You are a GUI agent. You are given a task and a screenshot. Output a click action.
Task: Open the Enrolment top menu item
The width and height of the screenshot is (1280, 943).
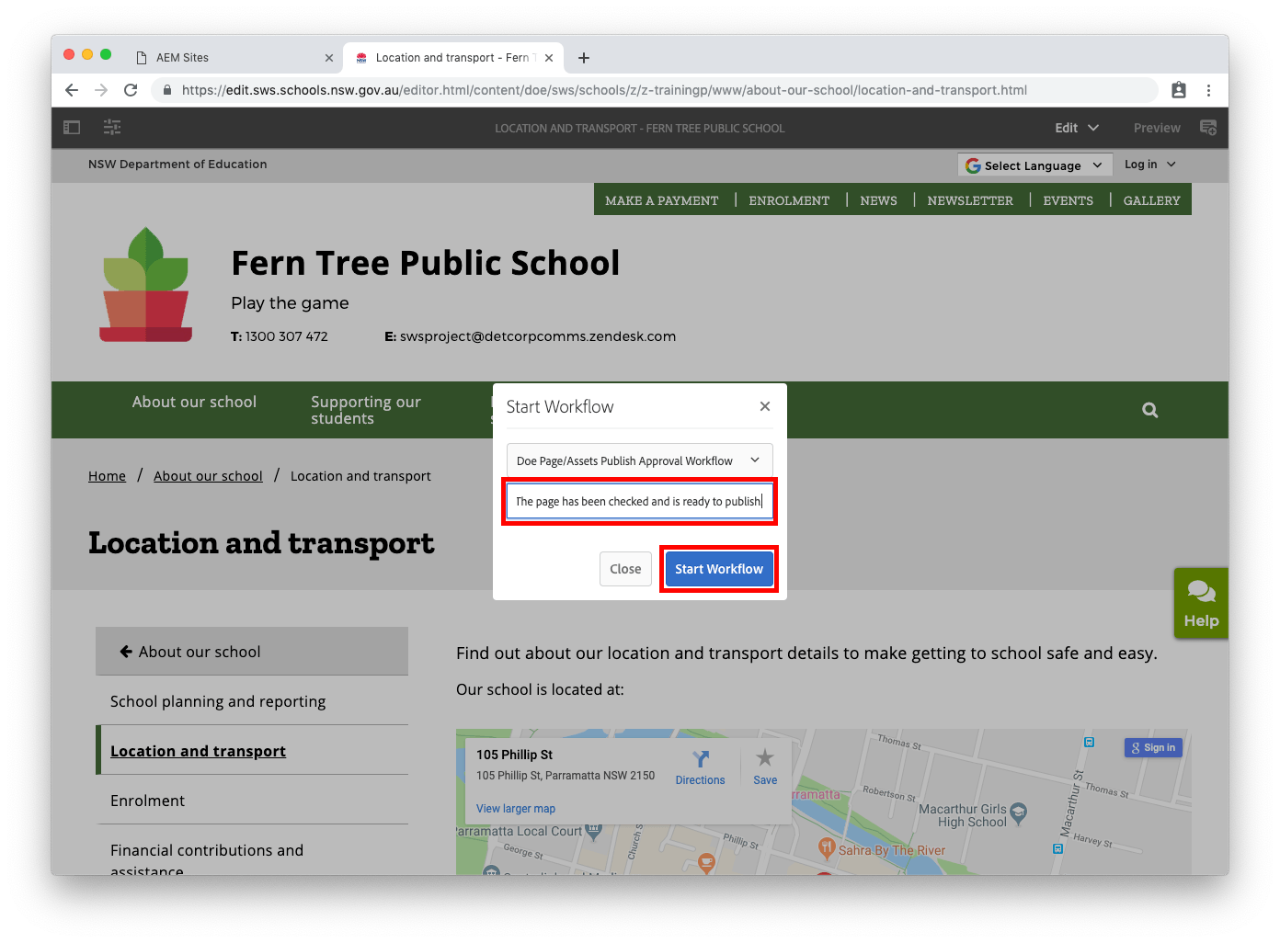coord(789,200)
